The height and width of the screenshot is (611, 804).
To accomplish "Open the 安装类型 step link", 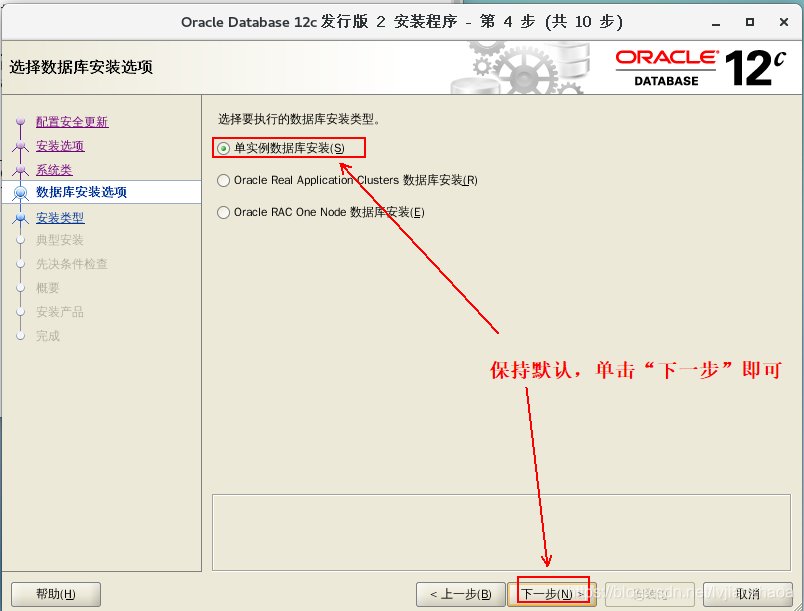I will 60,218.
